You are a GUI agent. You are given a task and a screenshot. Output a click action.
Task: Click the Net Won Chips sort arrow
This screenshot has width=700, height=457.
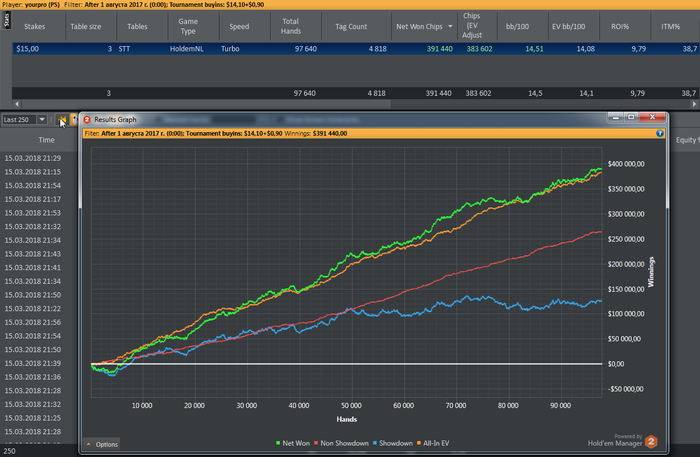(450, 26)
